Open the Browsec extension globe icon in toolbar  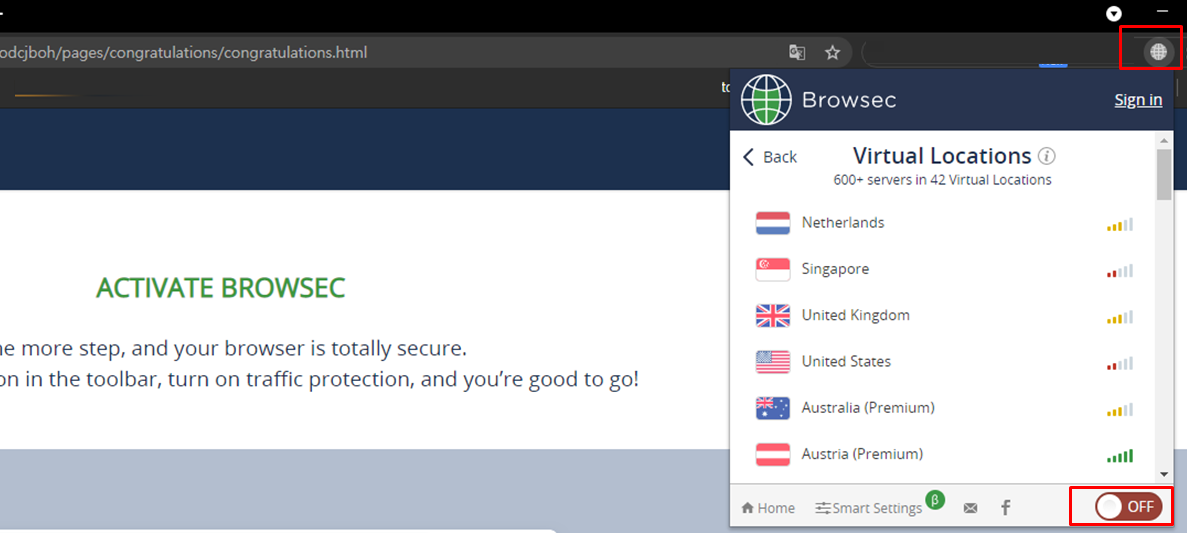pos(1157,51)
